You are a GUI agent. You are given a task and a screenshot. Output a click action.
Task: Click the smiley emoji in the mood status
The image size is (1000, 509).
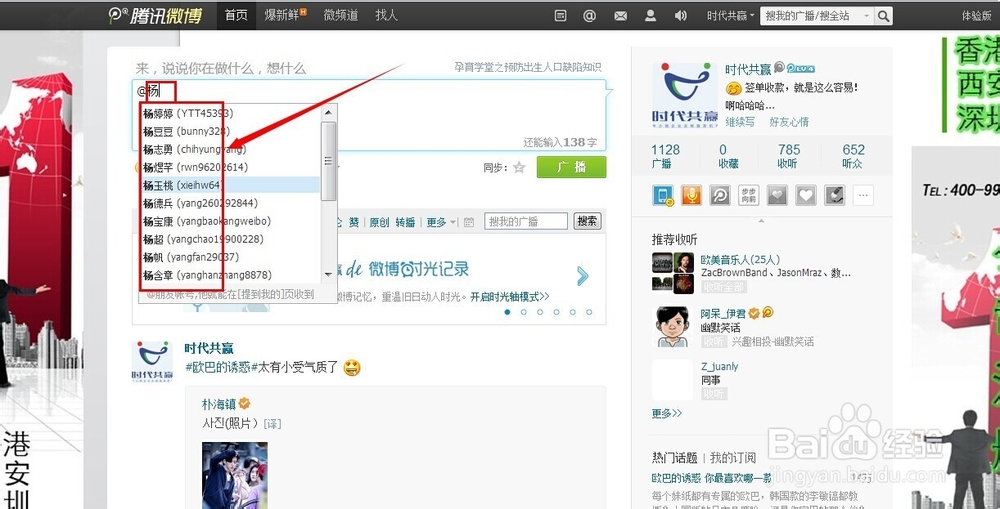pos(733,88)
